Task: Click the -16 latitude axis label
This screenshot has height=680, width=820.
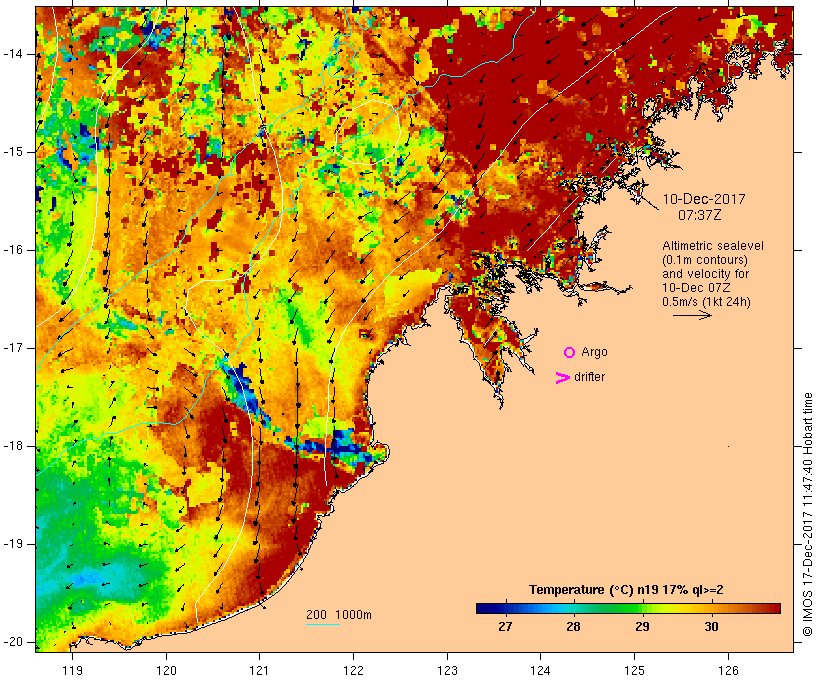Action: pos(13,250)
